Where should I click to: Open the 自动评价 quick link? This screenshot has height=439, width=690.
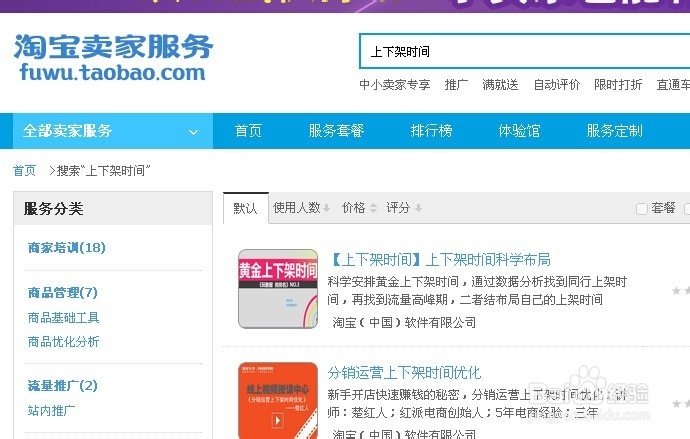pos(557,84)
